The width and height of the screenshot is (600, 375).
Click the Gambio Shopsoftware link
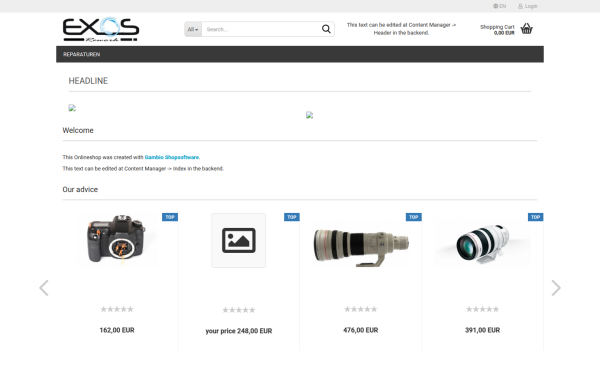click(x=172, y=157)
